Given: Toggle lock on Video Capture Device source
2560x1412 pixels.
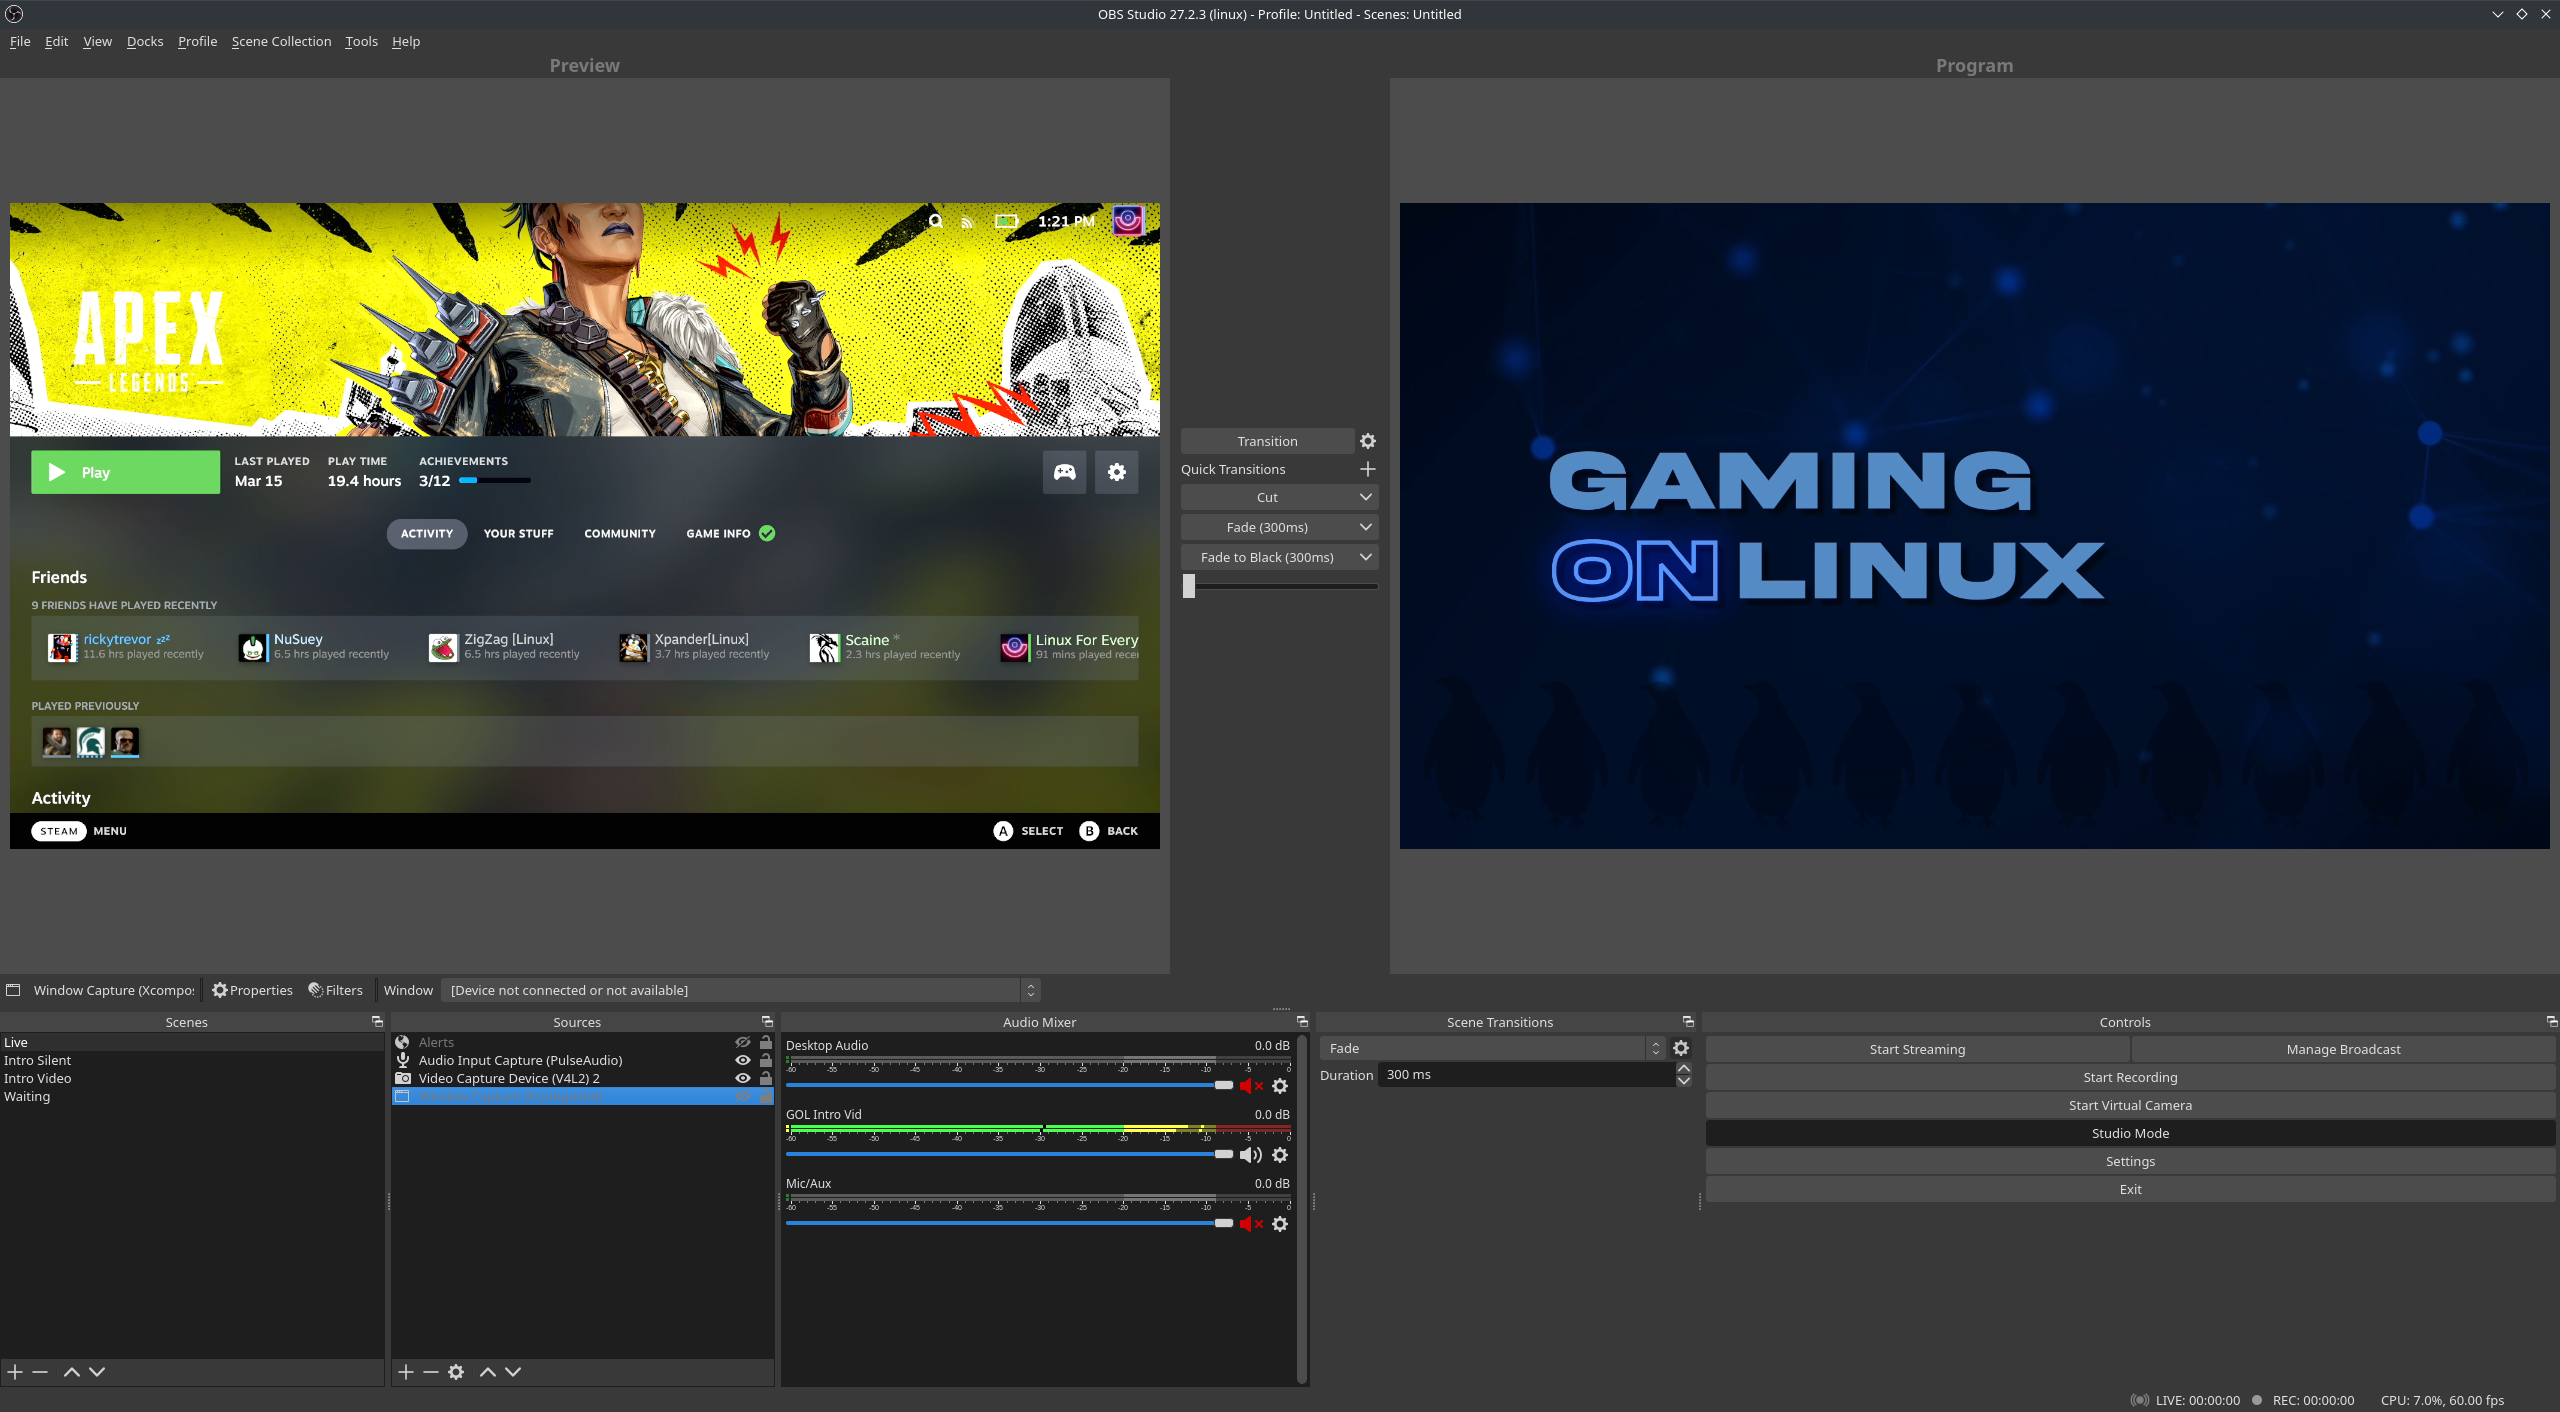Looking at the screenshot, I should tap(766, 1078).
